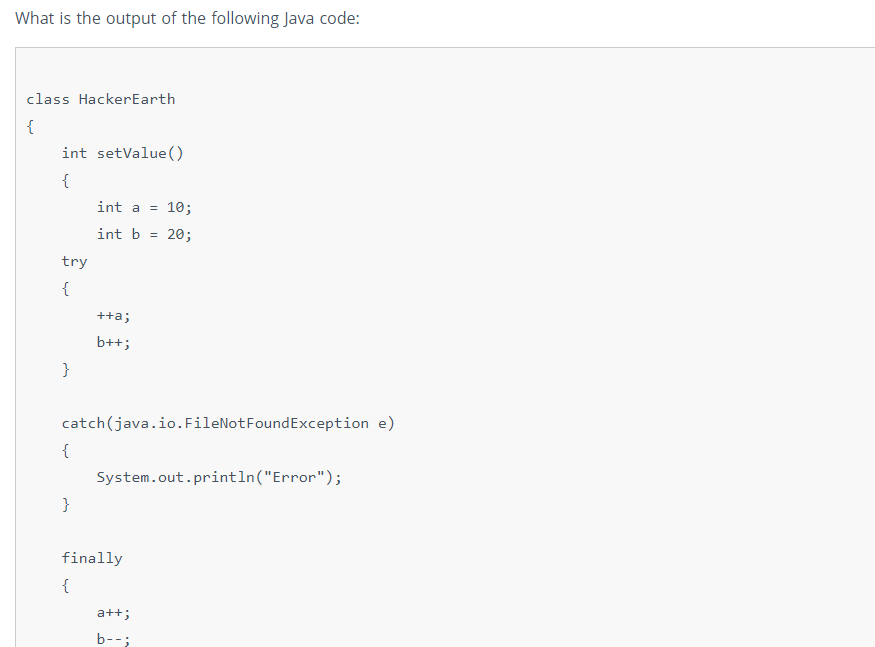Click the try keyword
875x647 pixels.
(74, 262)
